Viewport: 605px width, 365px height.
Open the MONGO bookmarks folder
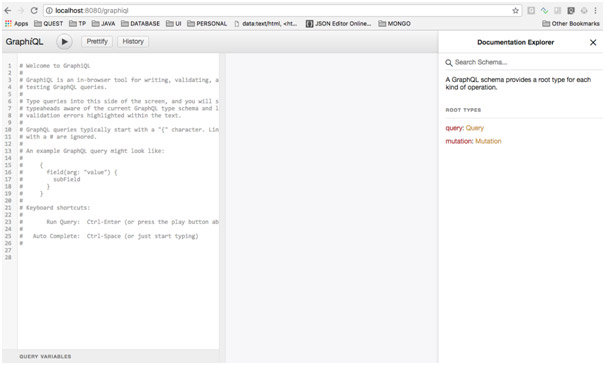coord(394,24)
